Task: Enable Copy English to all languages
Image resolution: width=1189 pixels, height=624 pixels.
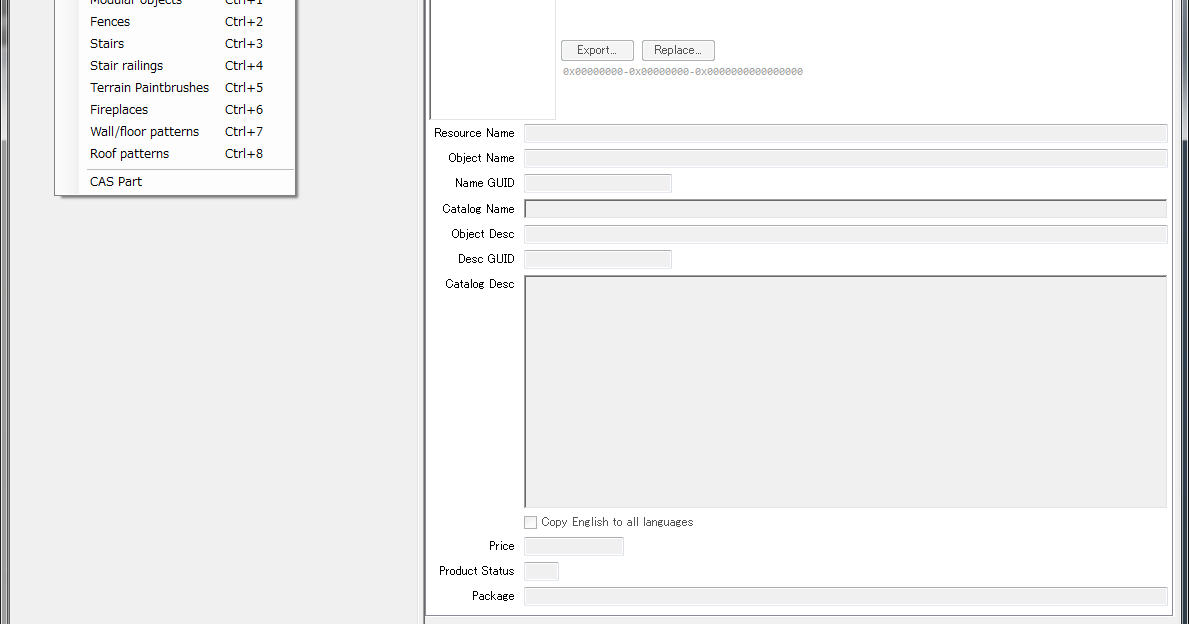Action: click(x=531, y=521)
